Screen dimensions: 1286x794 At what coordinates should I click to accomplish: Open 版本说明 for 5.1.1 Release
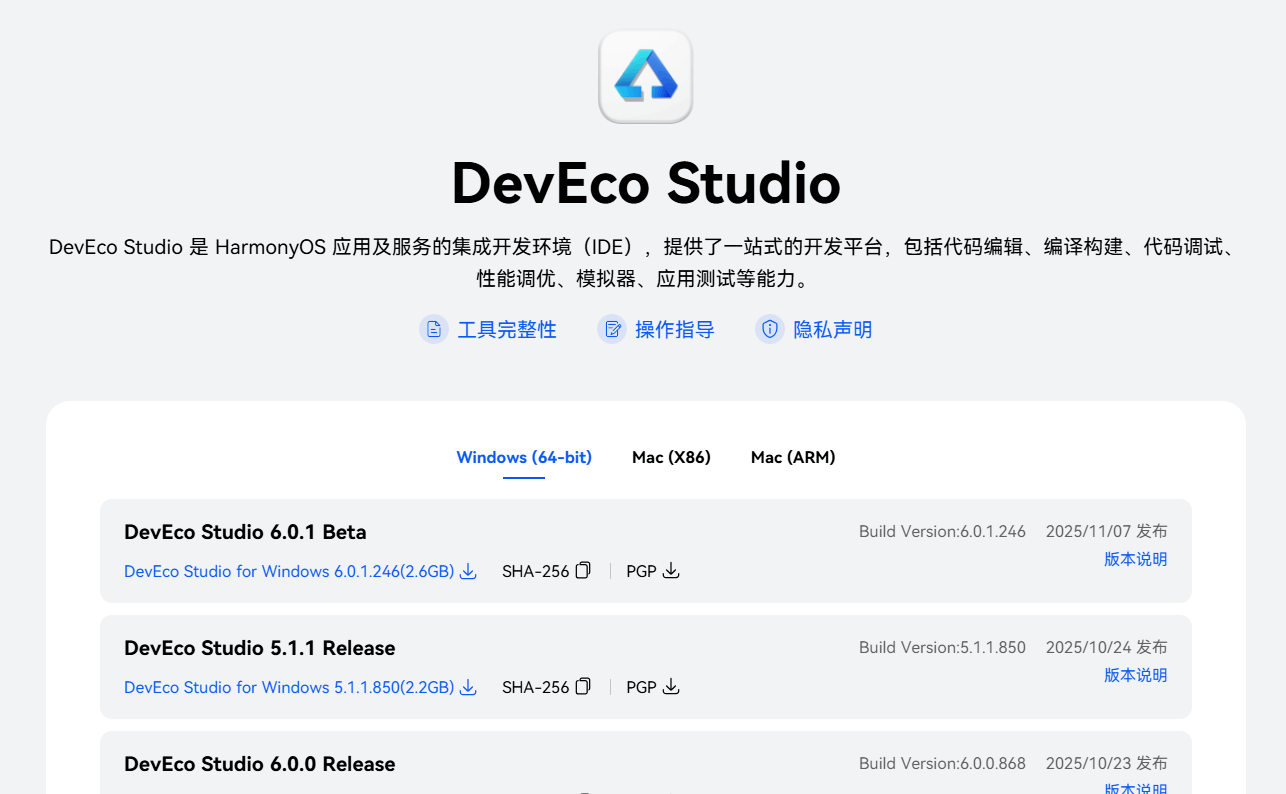click(1135, 675)
